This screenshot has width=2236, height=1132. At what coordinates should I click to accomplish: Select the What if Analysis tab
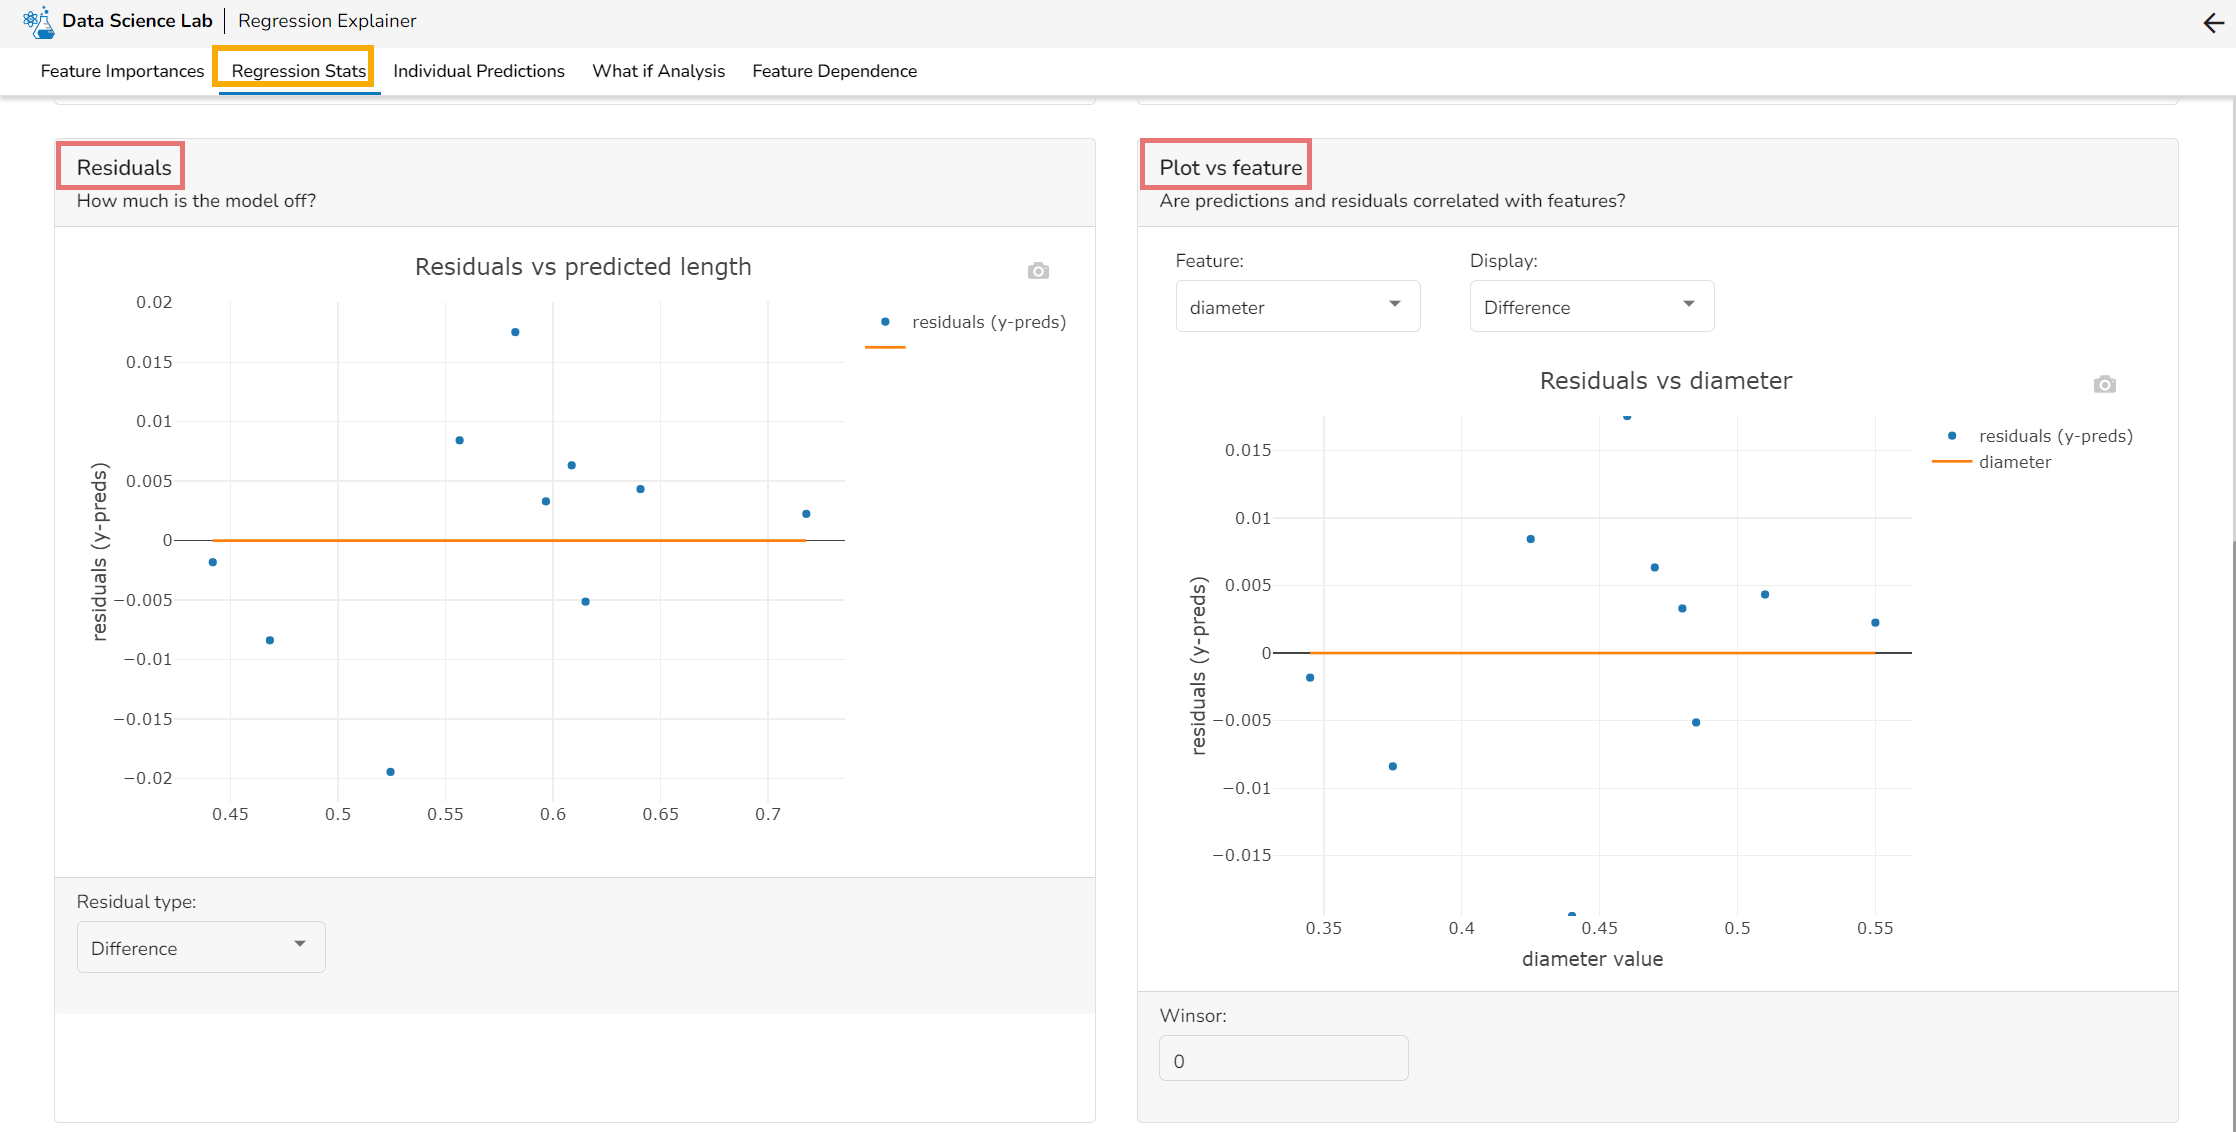pos(658,70)
